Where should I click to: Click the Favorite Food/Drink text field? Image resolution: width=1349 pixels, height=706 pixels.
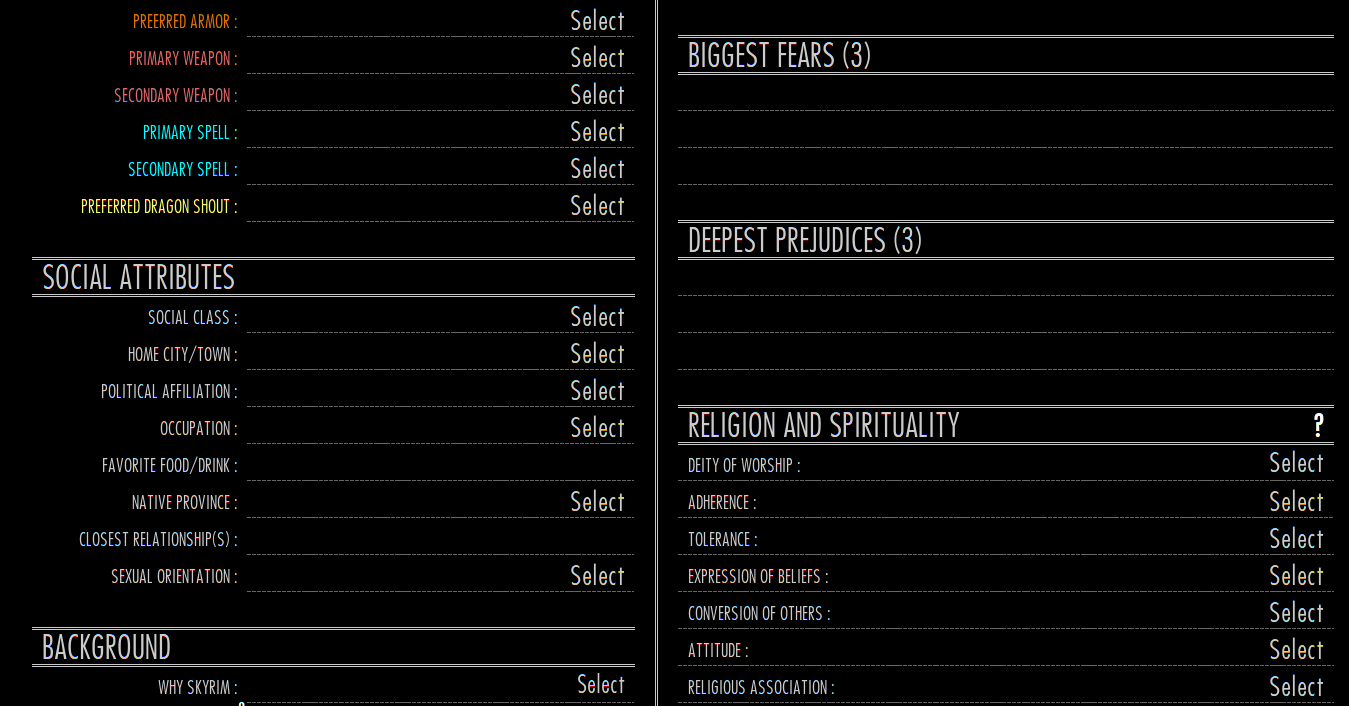click(440, 466)
